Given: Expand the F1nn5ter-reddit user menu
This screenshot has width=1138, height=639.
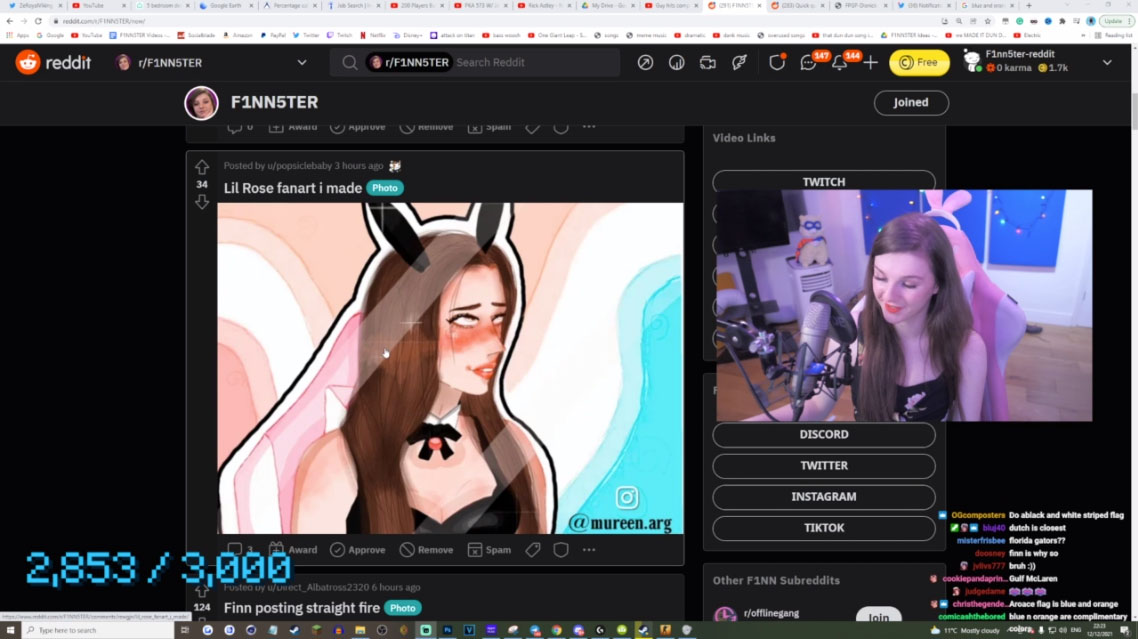Looking at the screenshot, I should click(x=1108, y=62).
